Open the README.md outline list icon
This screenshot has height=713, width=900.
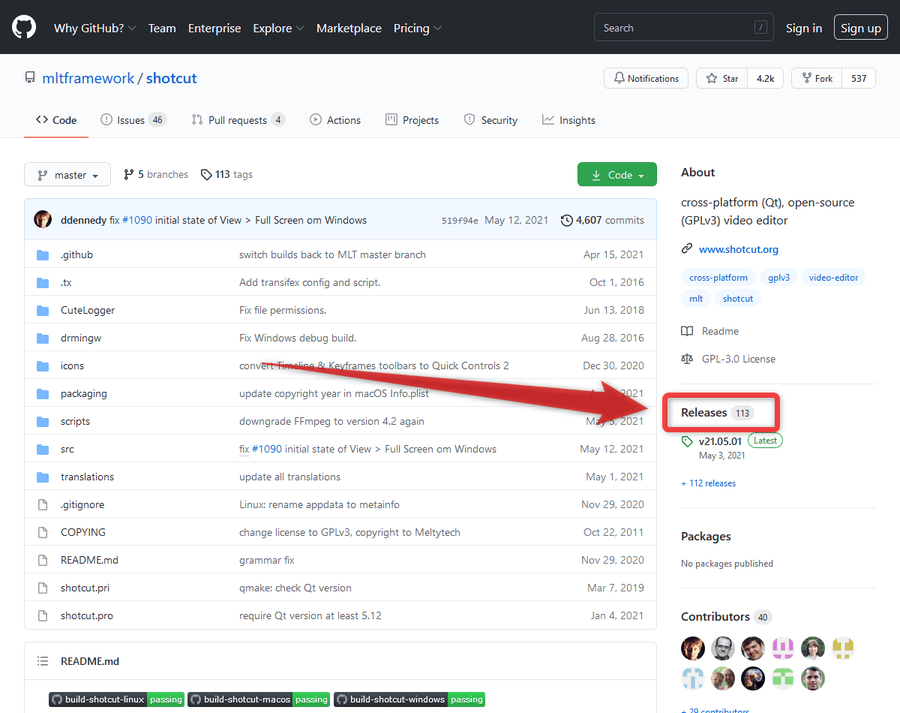[x=42, y=661]
